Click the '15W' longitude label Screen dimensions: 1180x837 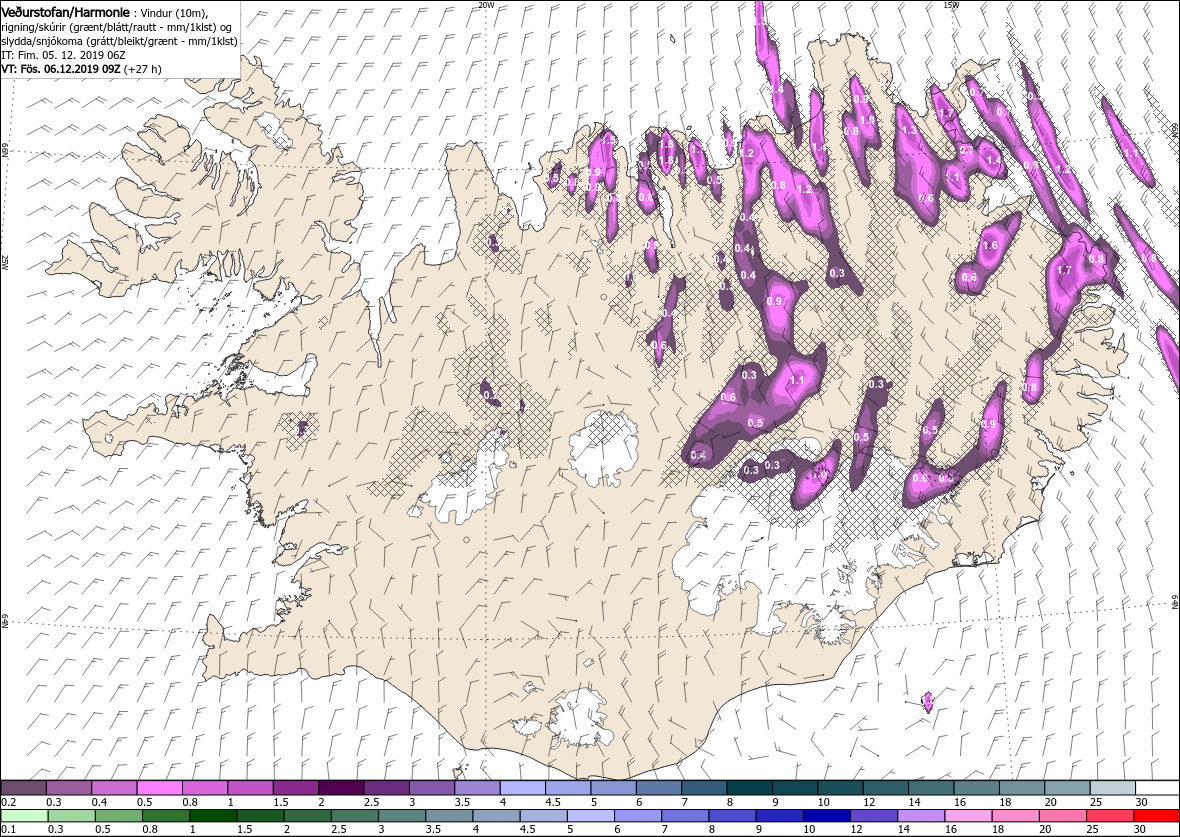[950, 5]
